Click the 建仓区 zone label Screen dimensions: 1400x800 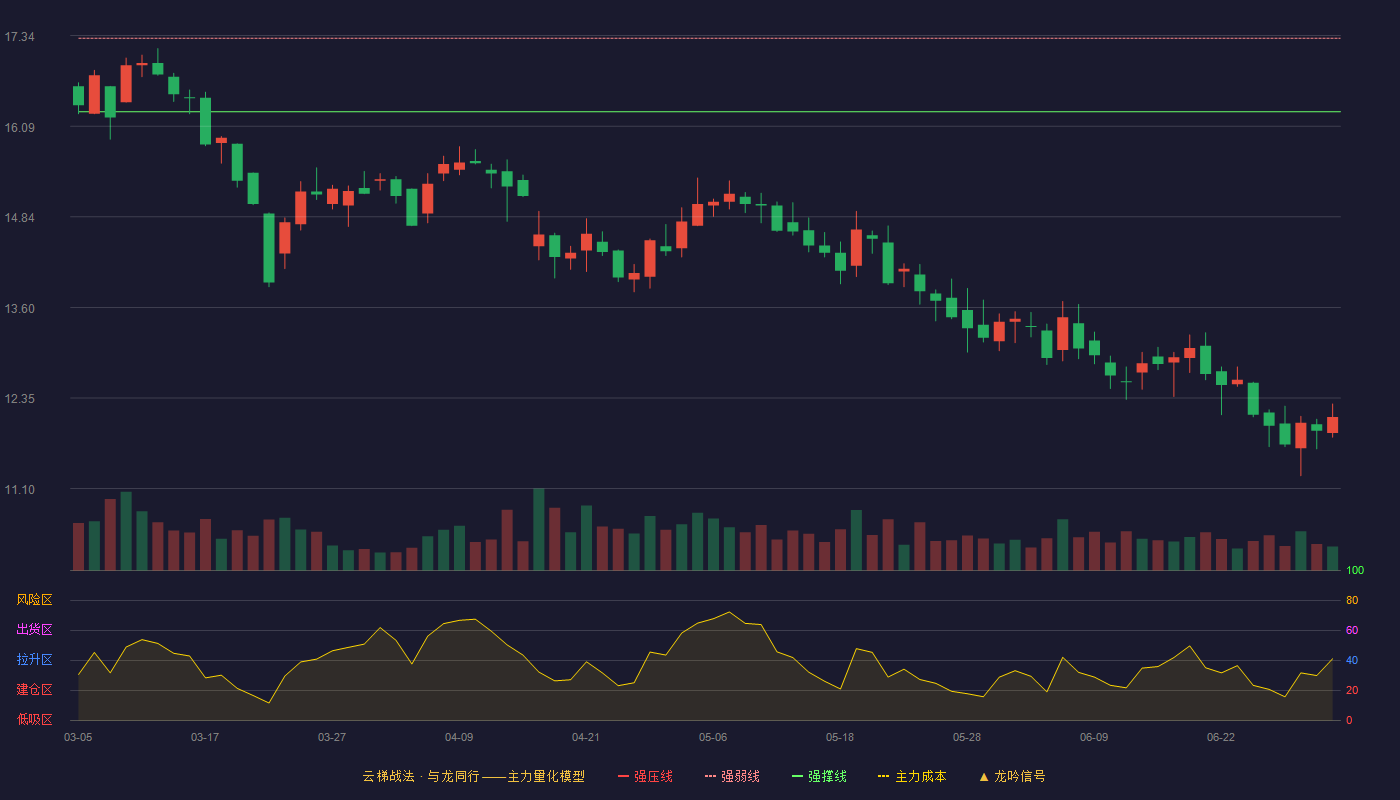coord(34,690)
